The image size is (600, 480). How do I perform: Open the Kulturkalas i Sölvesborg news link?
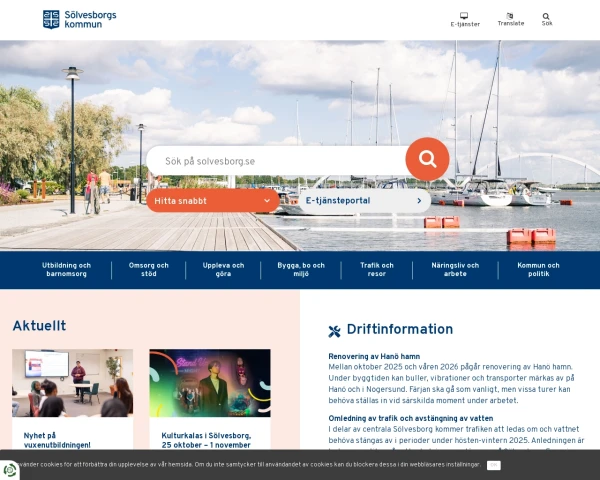[x=206, y=440]
